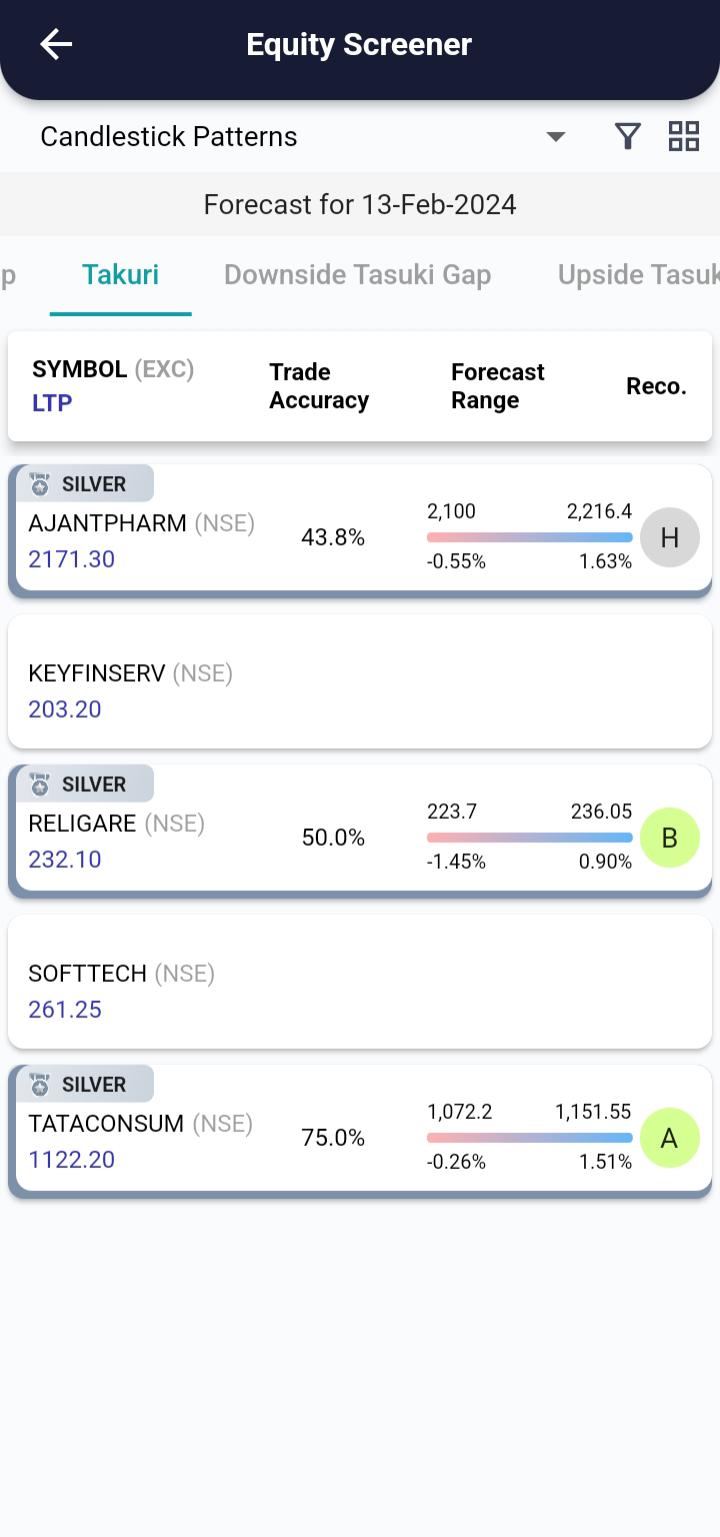Tap the Forecast Range column header

point(497,386)
